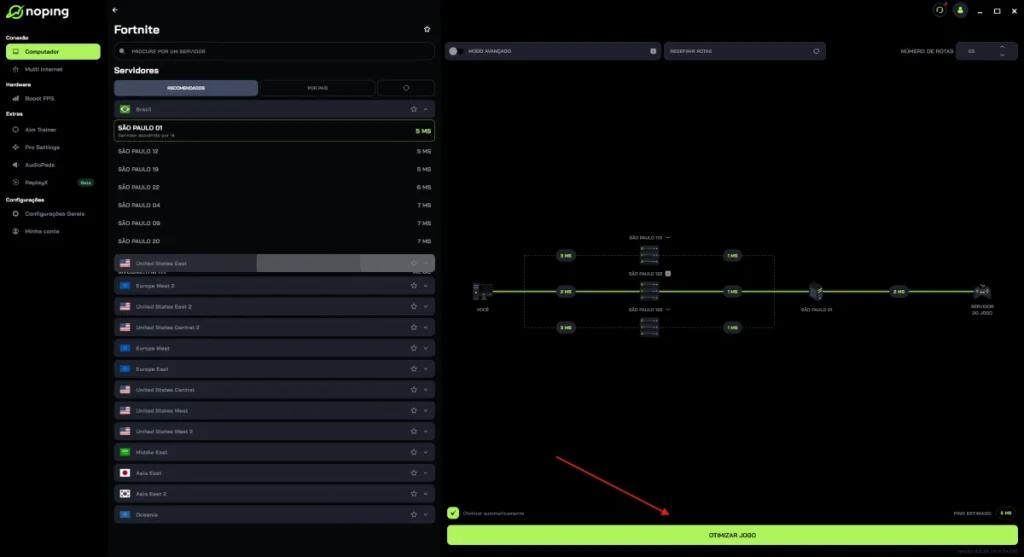Switch to the Por País tab
Screen dimensions: 1024x557
pos(317,88)
